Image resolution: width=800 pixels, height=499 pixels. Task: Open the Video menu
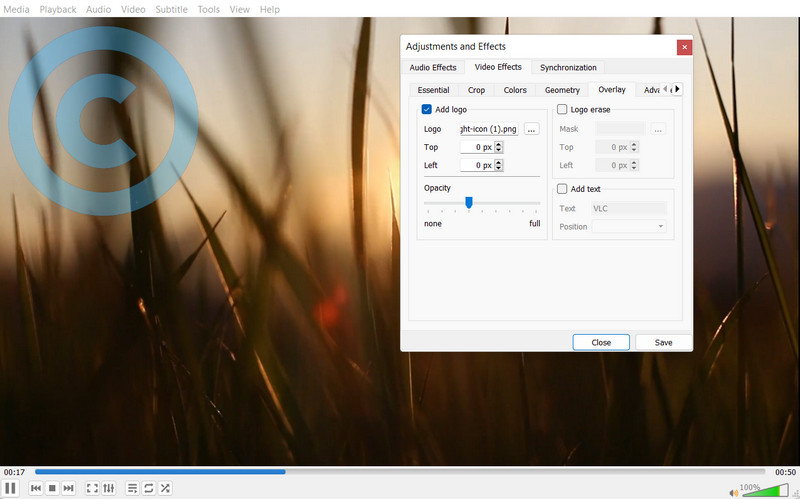pos(133,9)
